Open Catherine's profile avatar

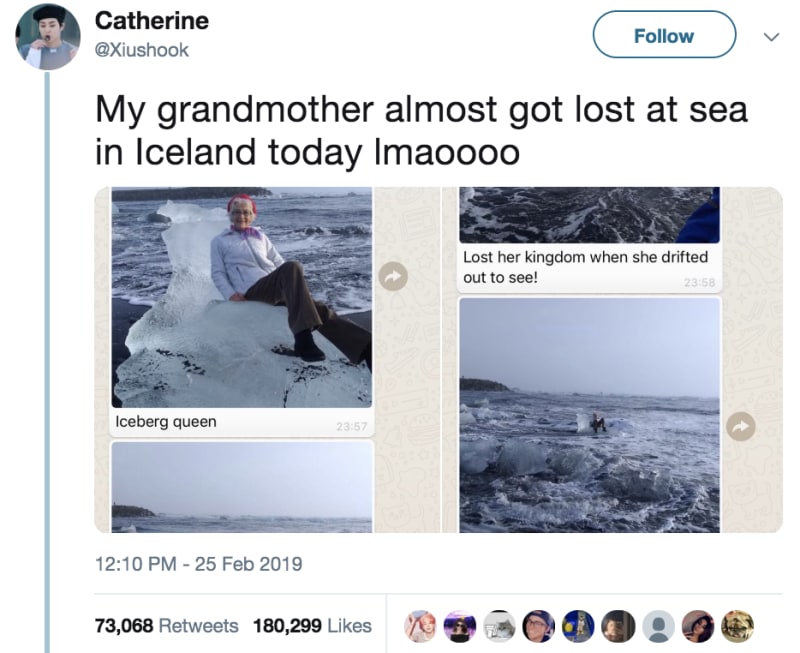pyautogui.click(x=48, y=37)
